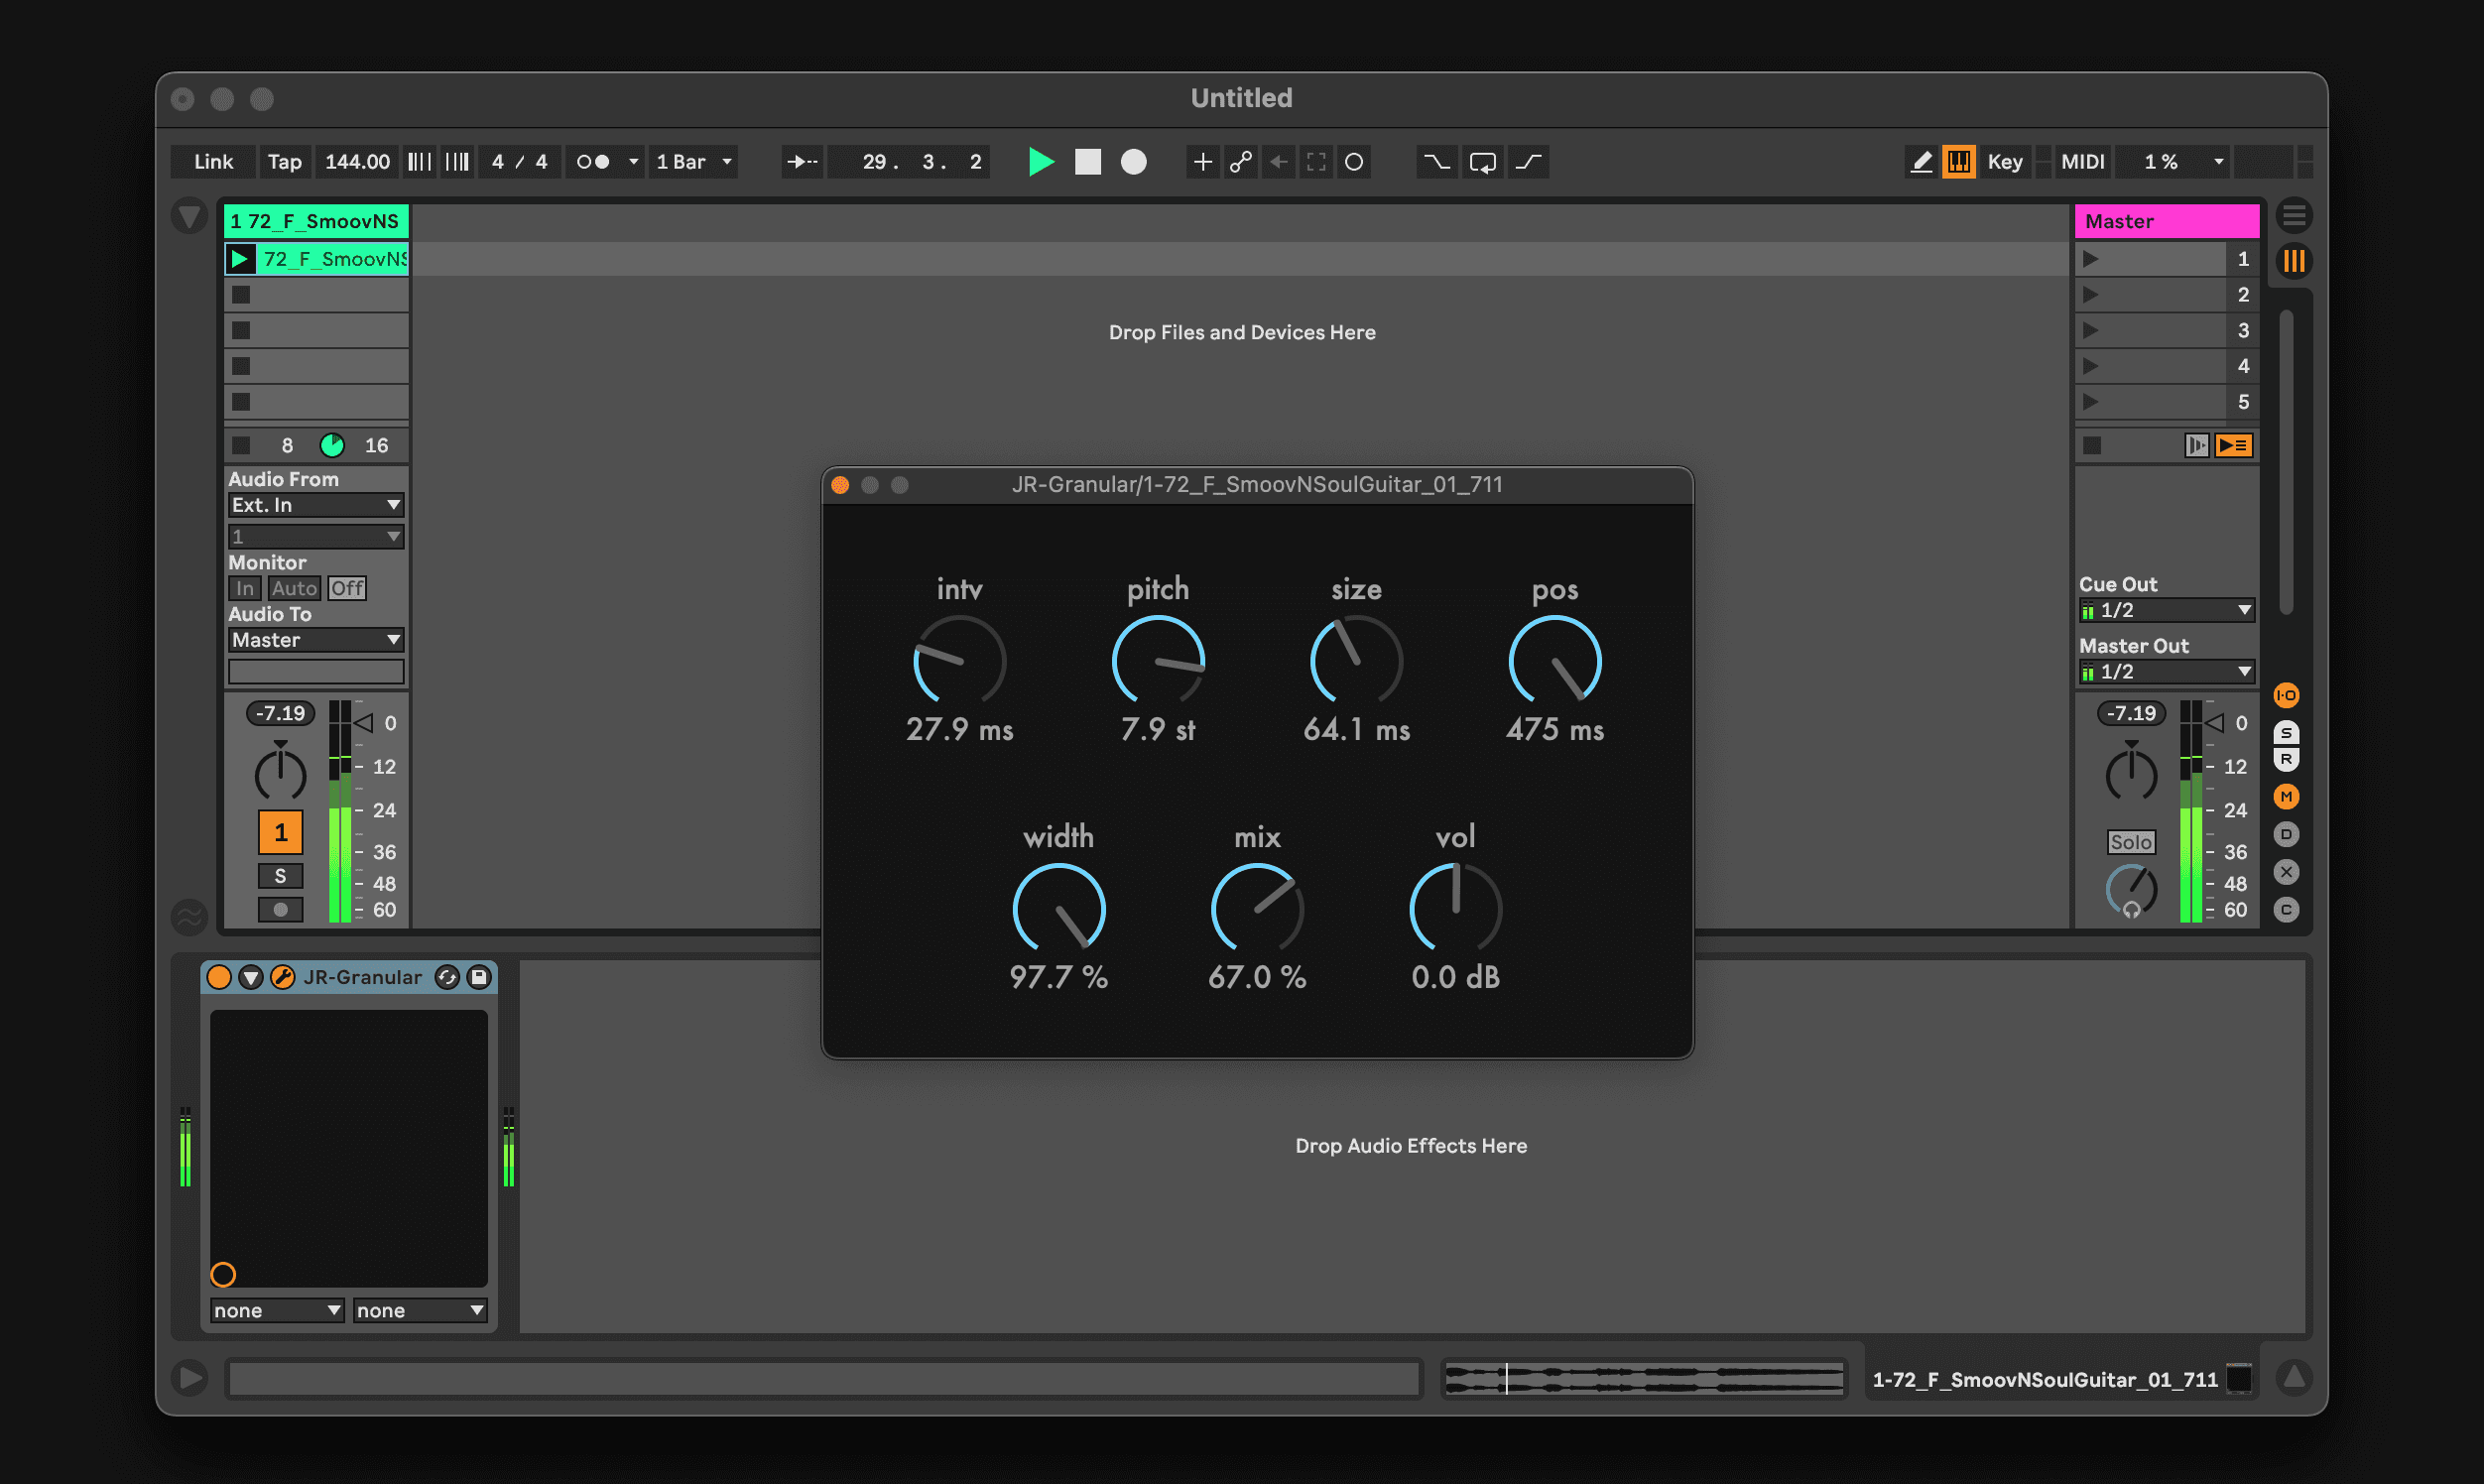Image resolution: width=2484 pixels, height=1484 pixels.
Task: Switch to MIDI map mode
Action: click(x=2082, y=162)
